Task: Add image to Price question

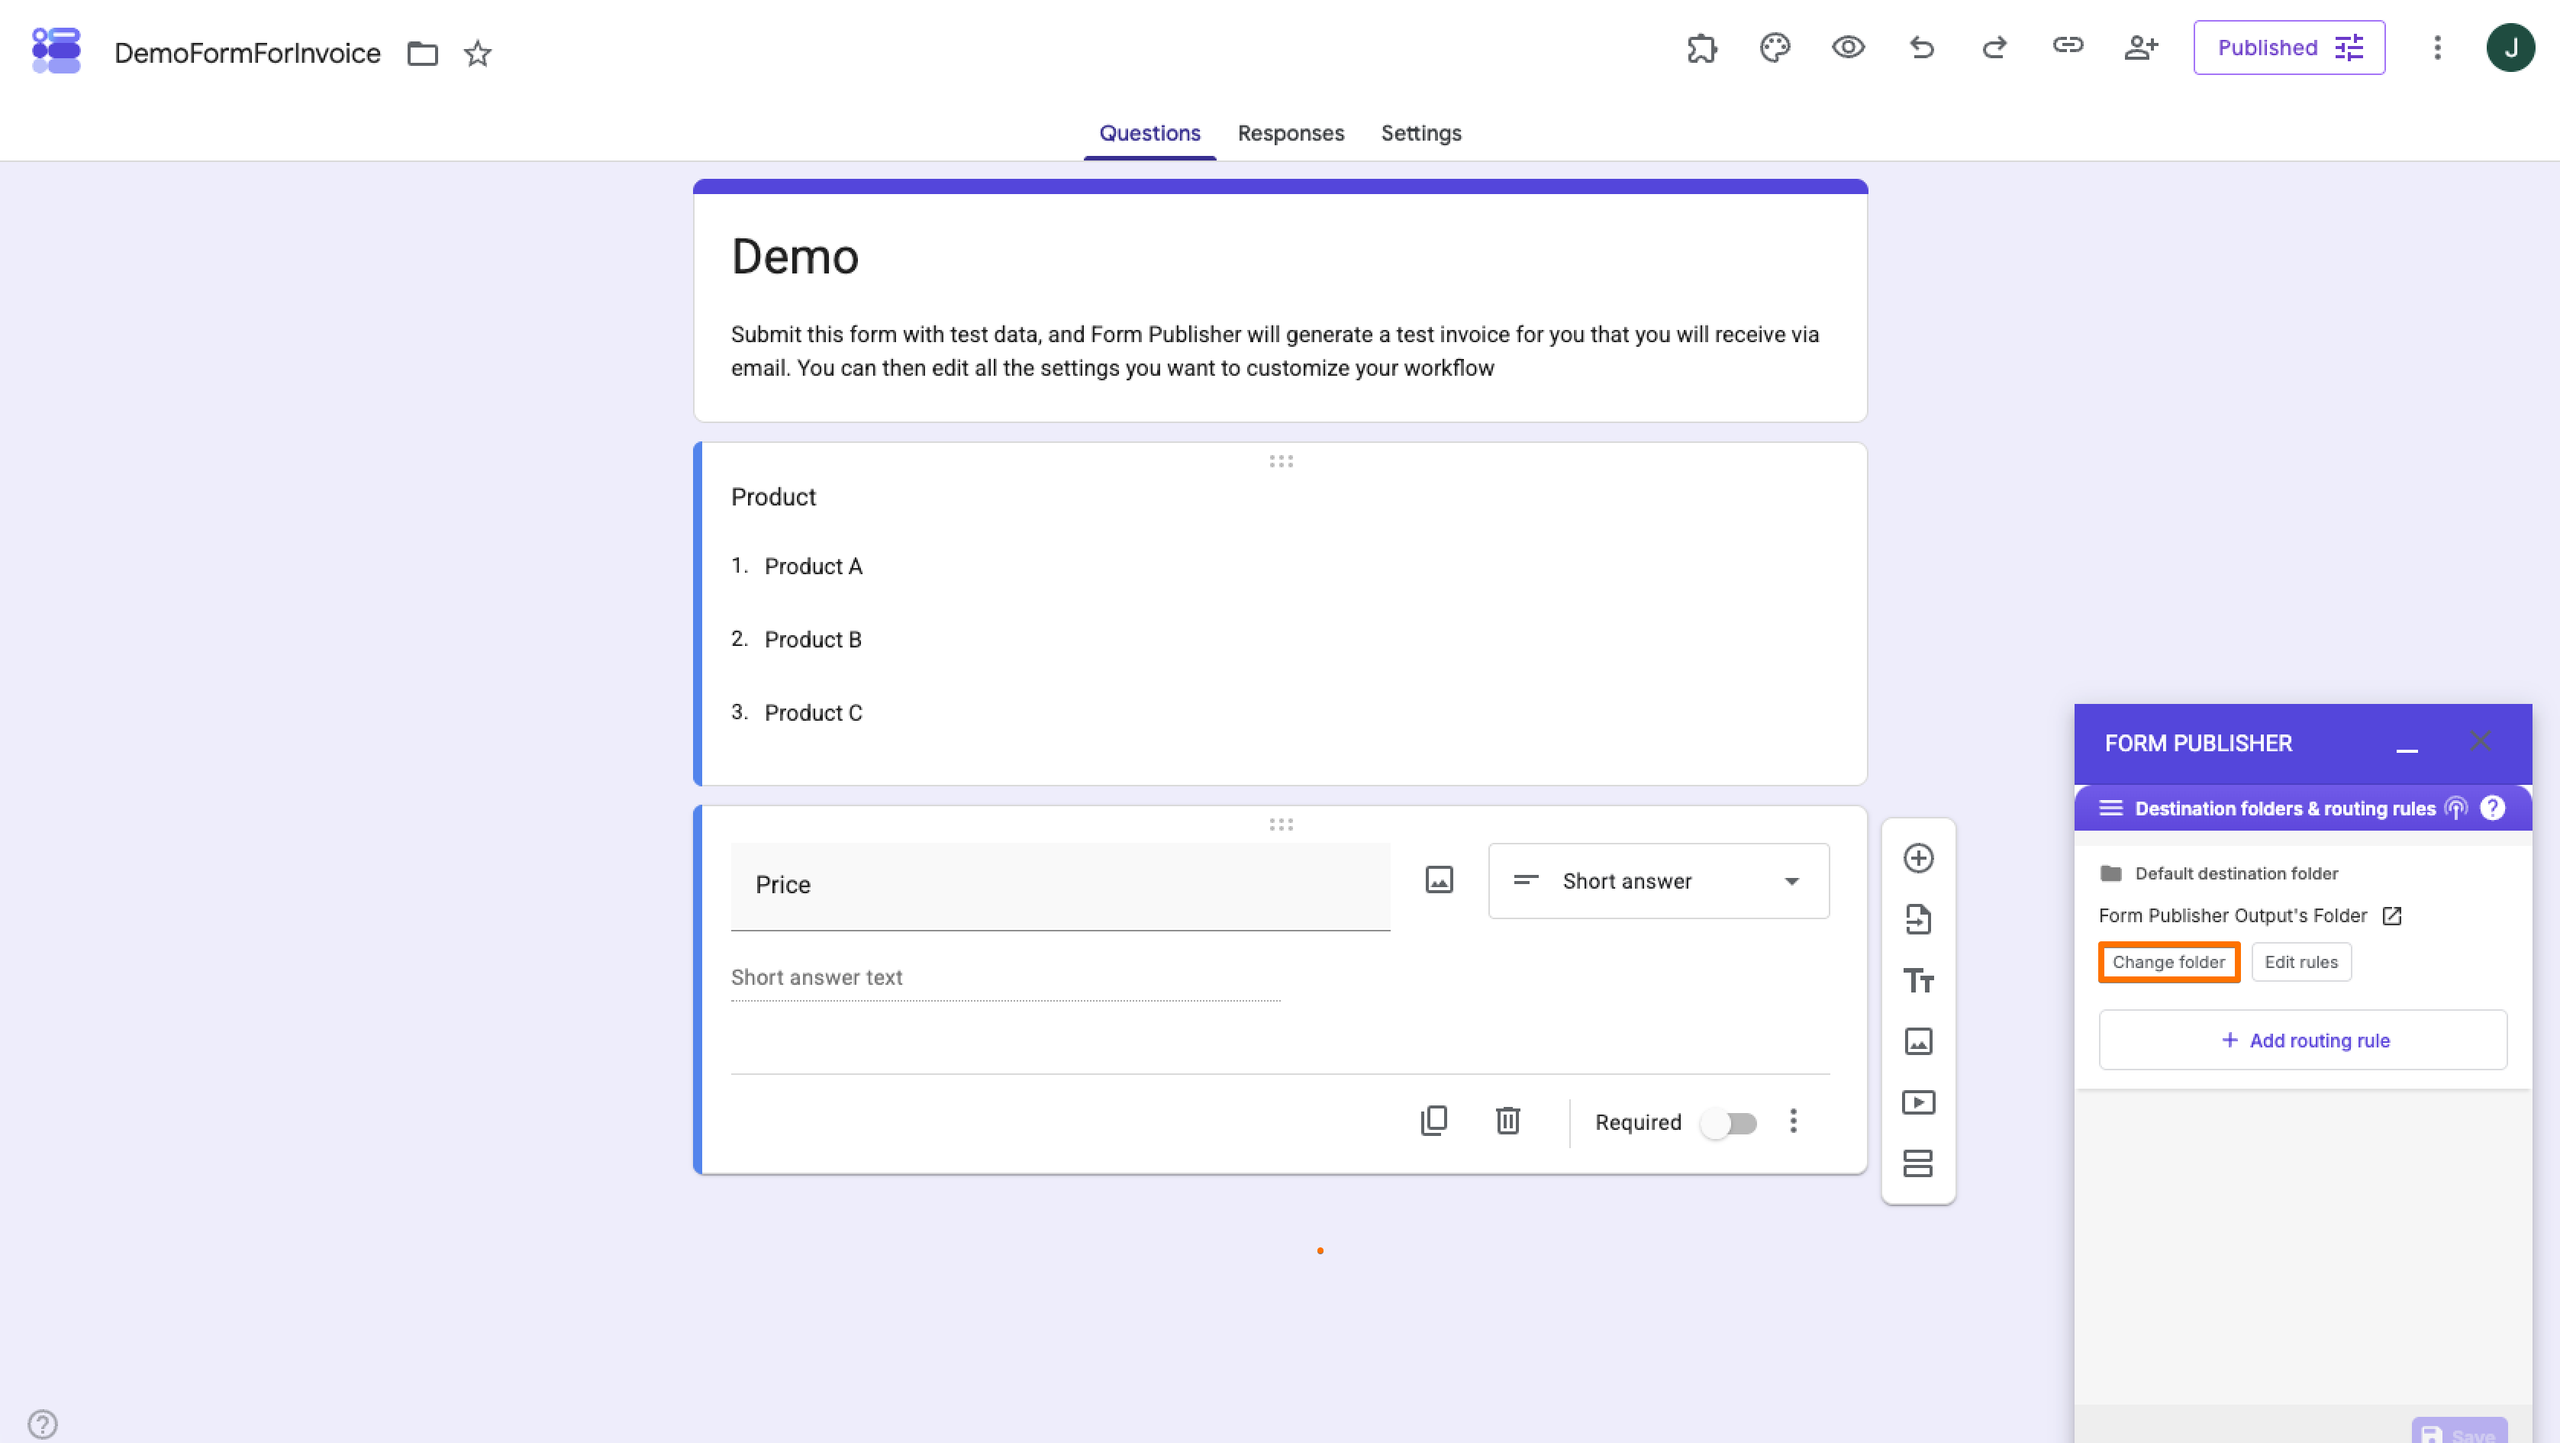Action: coord(1439,880)
